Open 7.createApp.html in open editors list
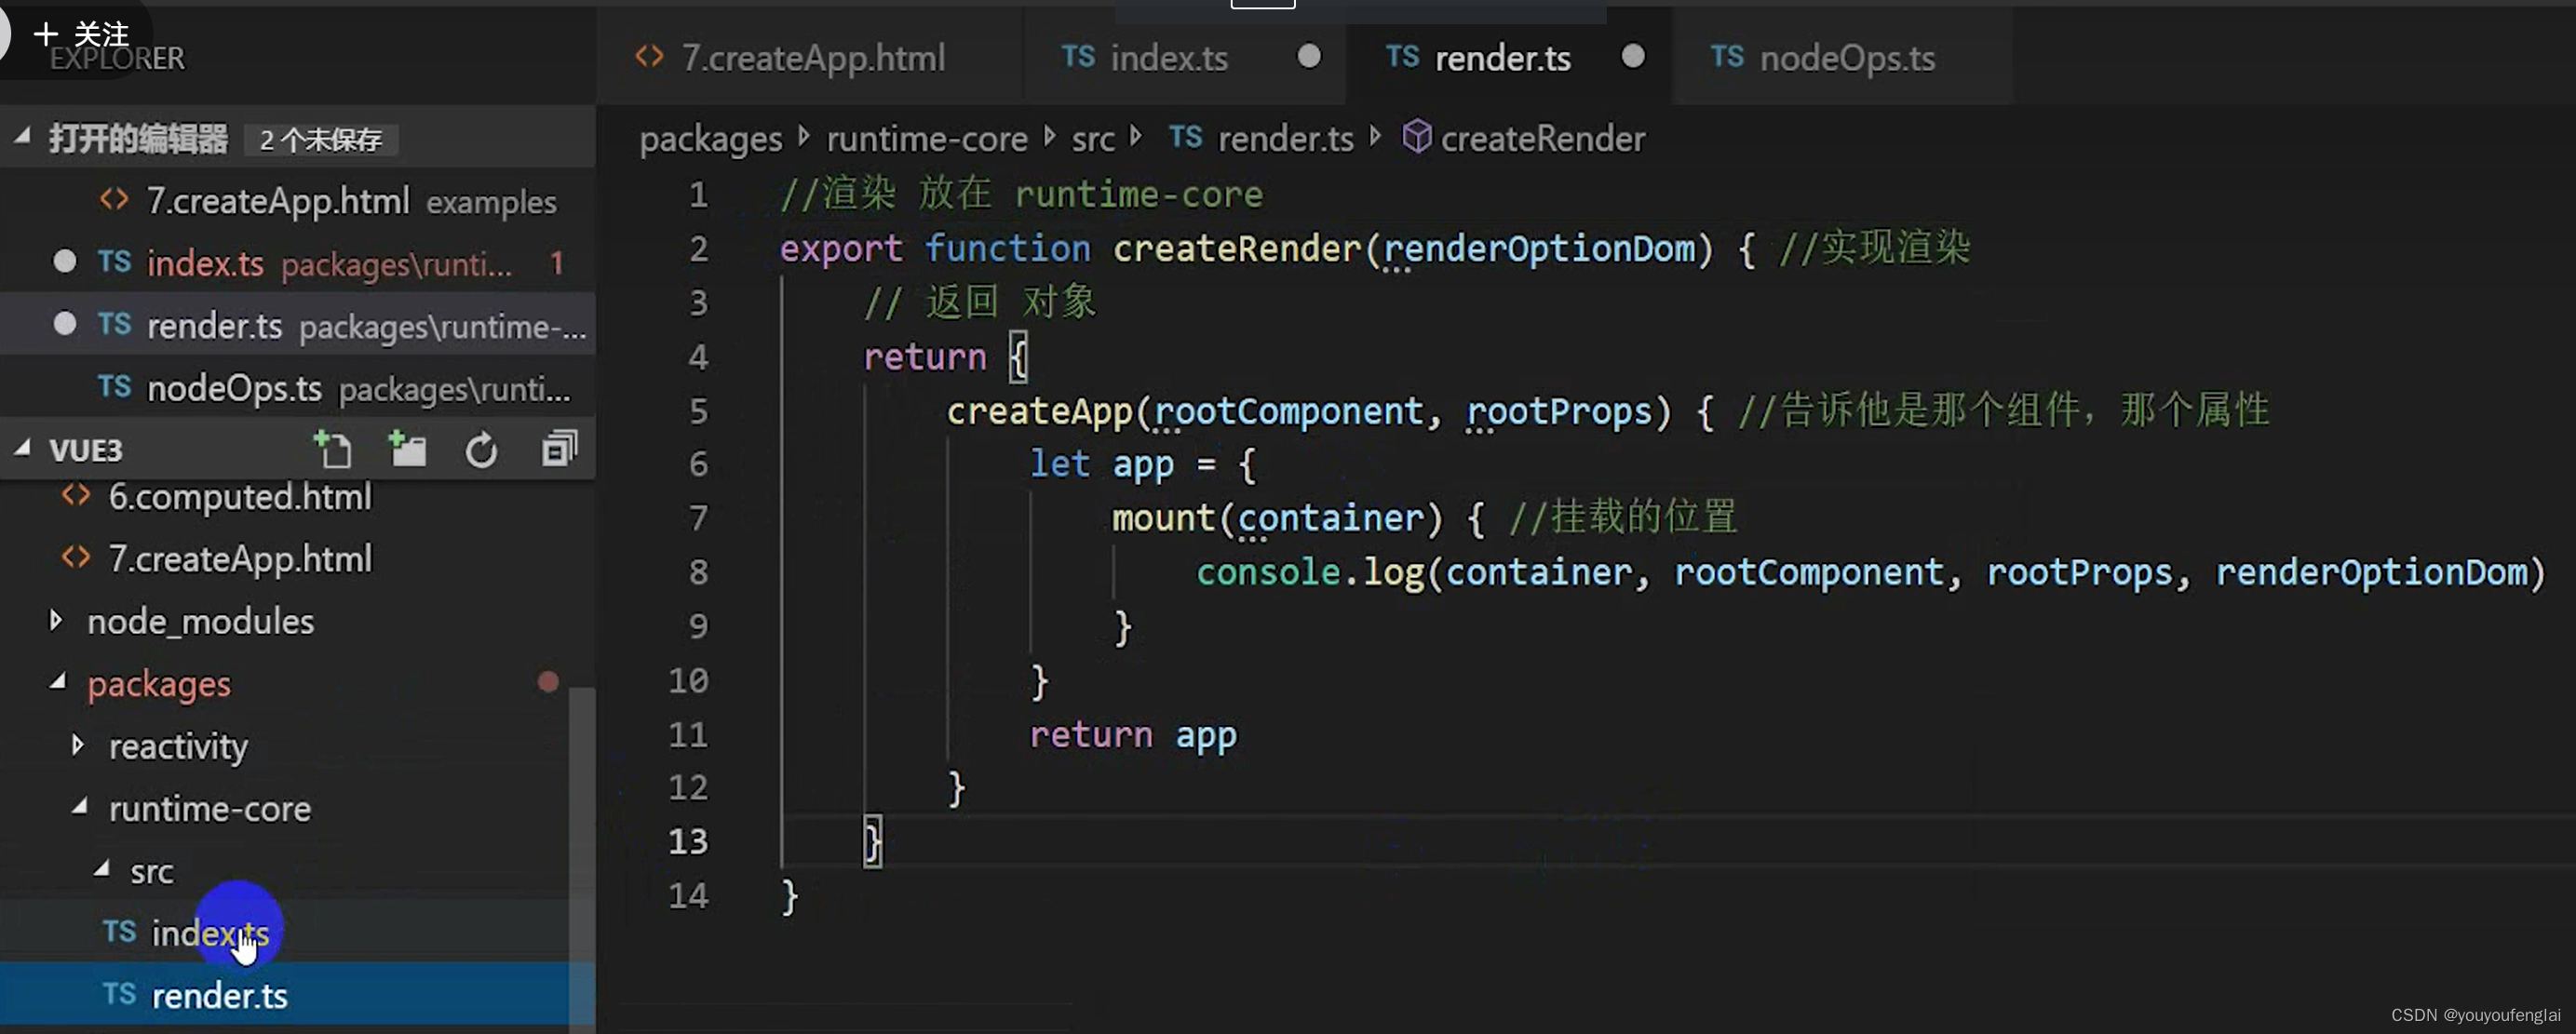The image size is (2576, 1034). (298, 200)
